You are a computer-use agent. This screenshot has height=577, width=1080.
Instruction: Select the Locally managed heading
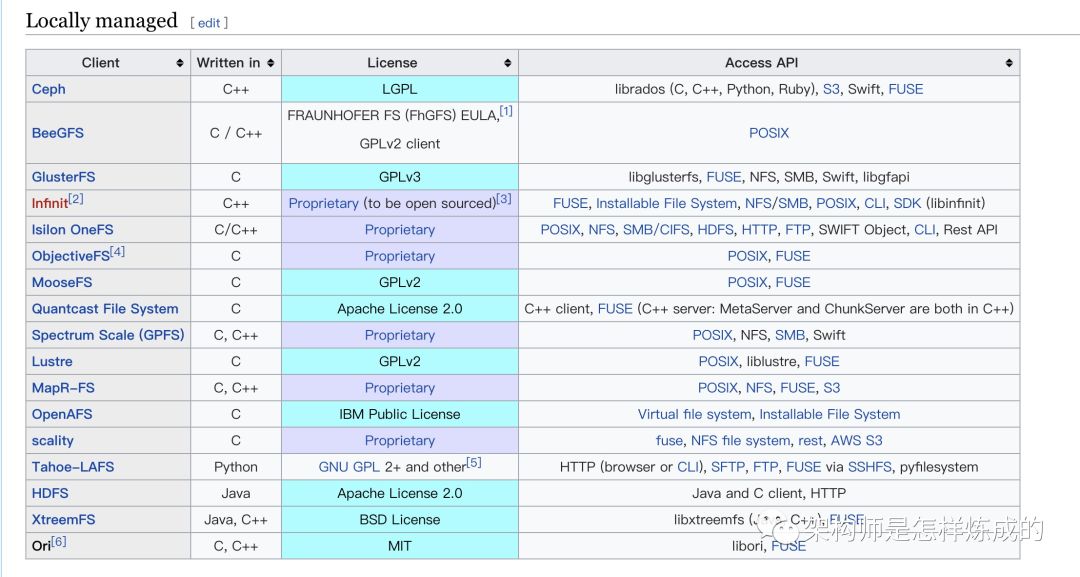pyautogui.click(x=101, y=21)
